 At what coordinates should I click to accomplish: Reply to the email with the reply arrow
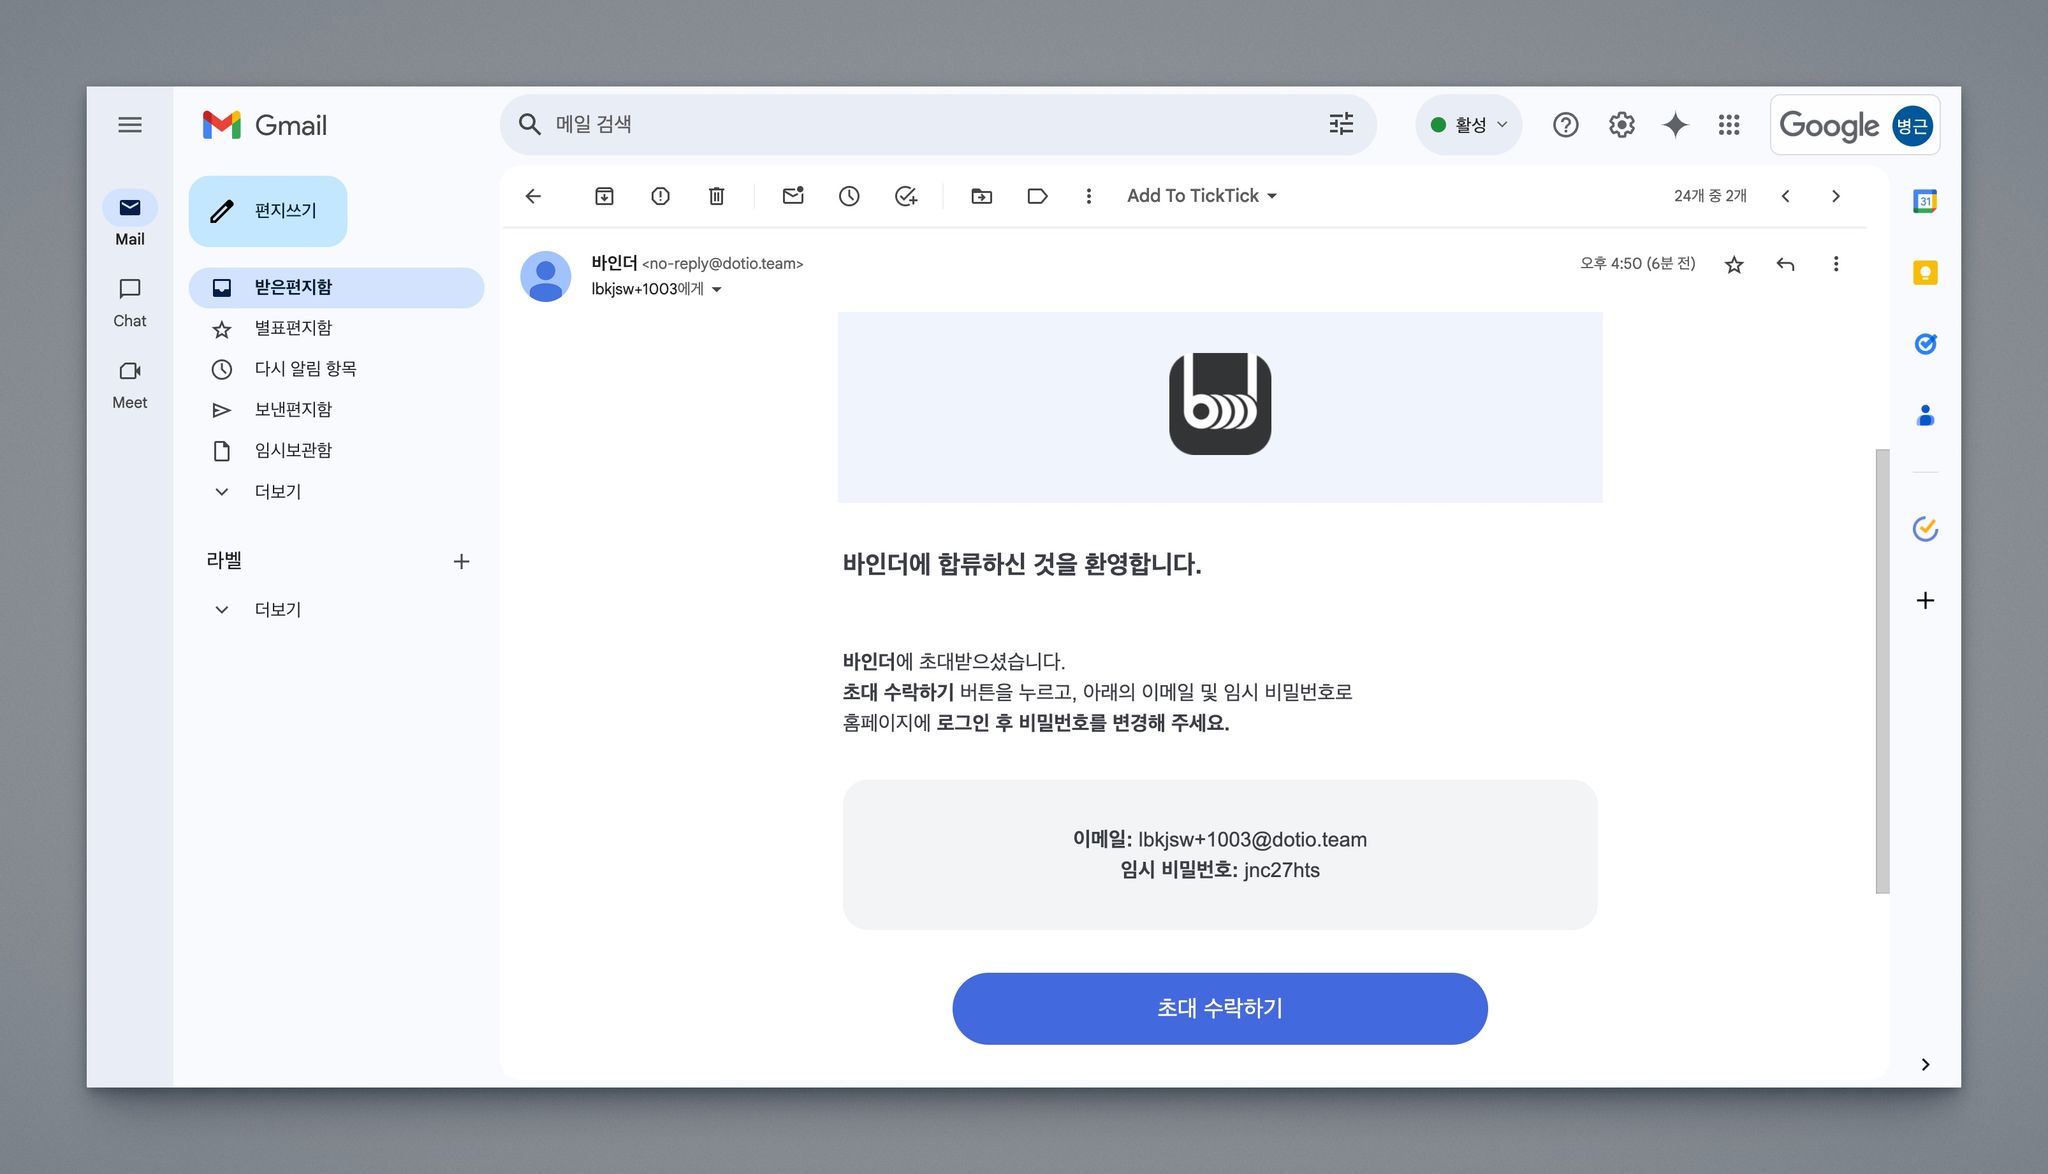1785,264
